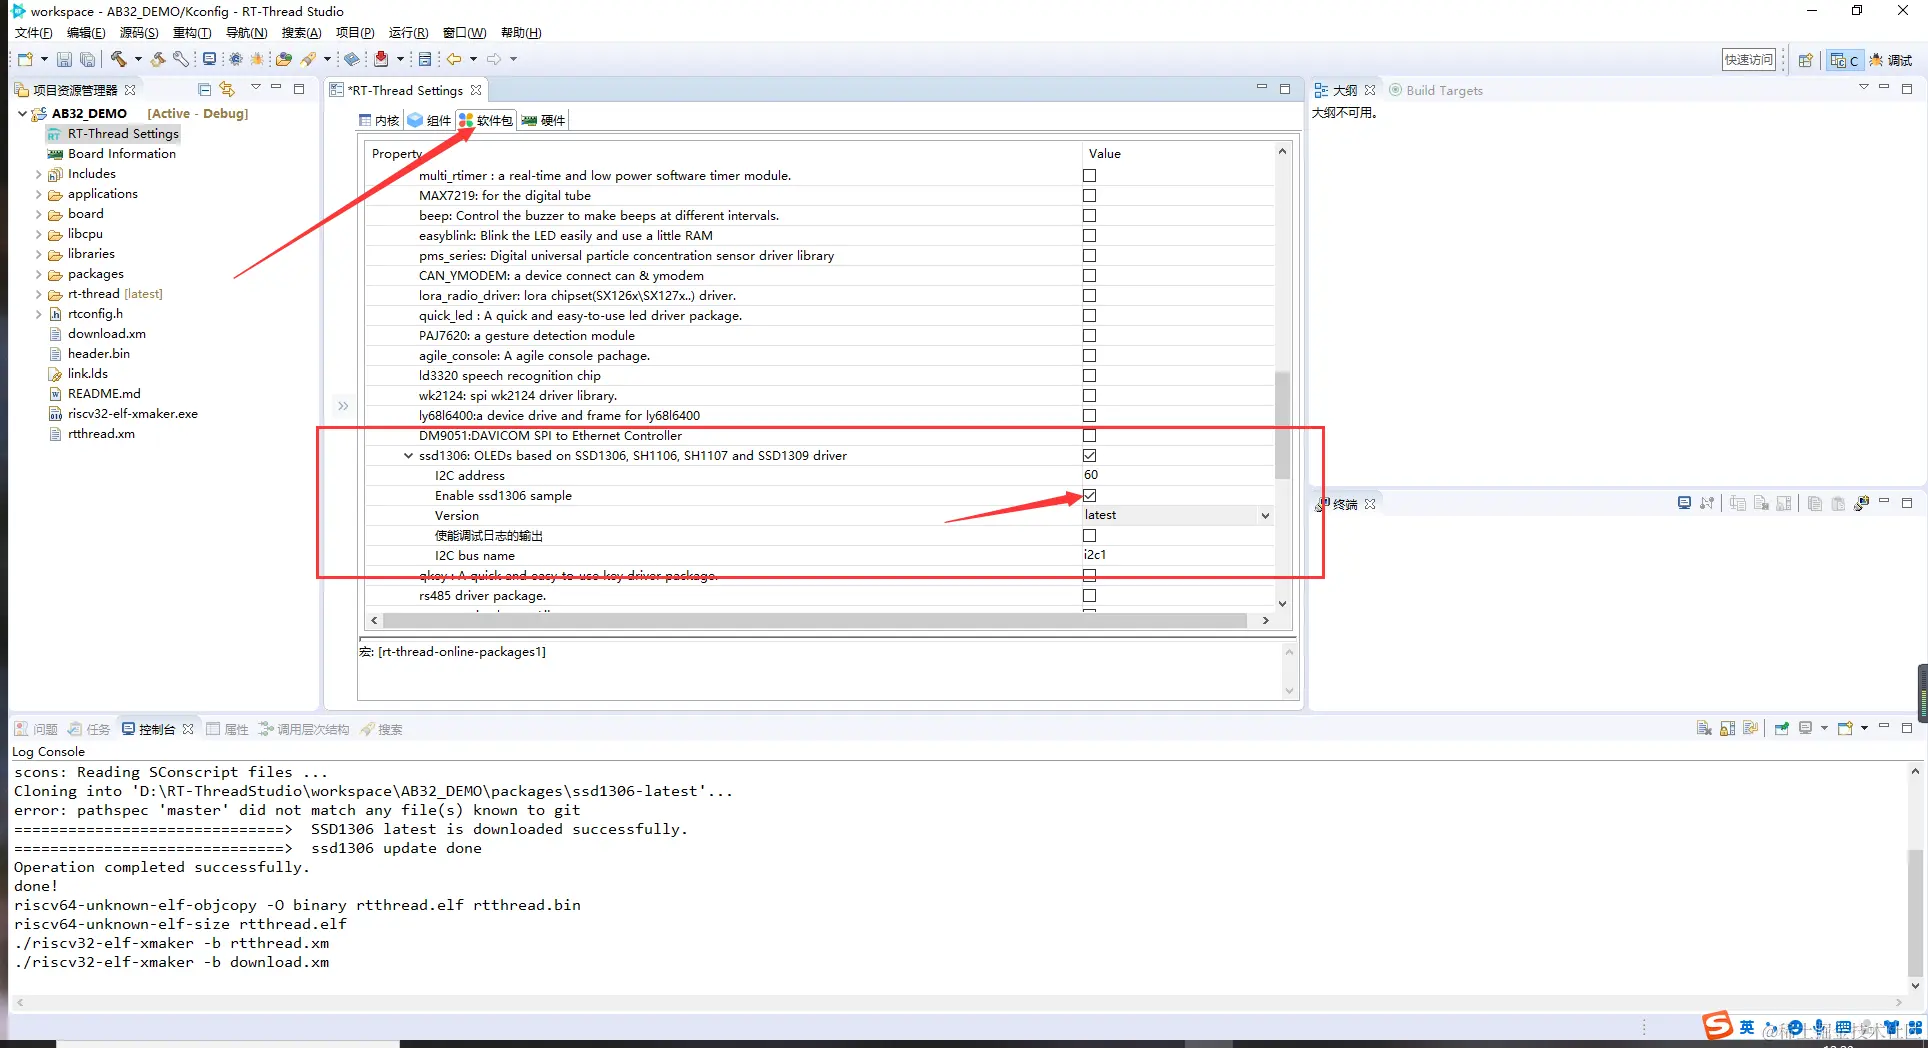Collapse the AB32_DEMO project node
This screenshot has height=1048, width=1928.
(x=22, y=114)
